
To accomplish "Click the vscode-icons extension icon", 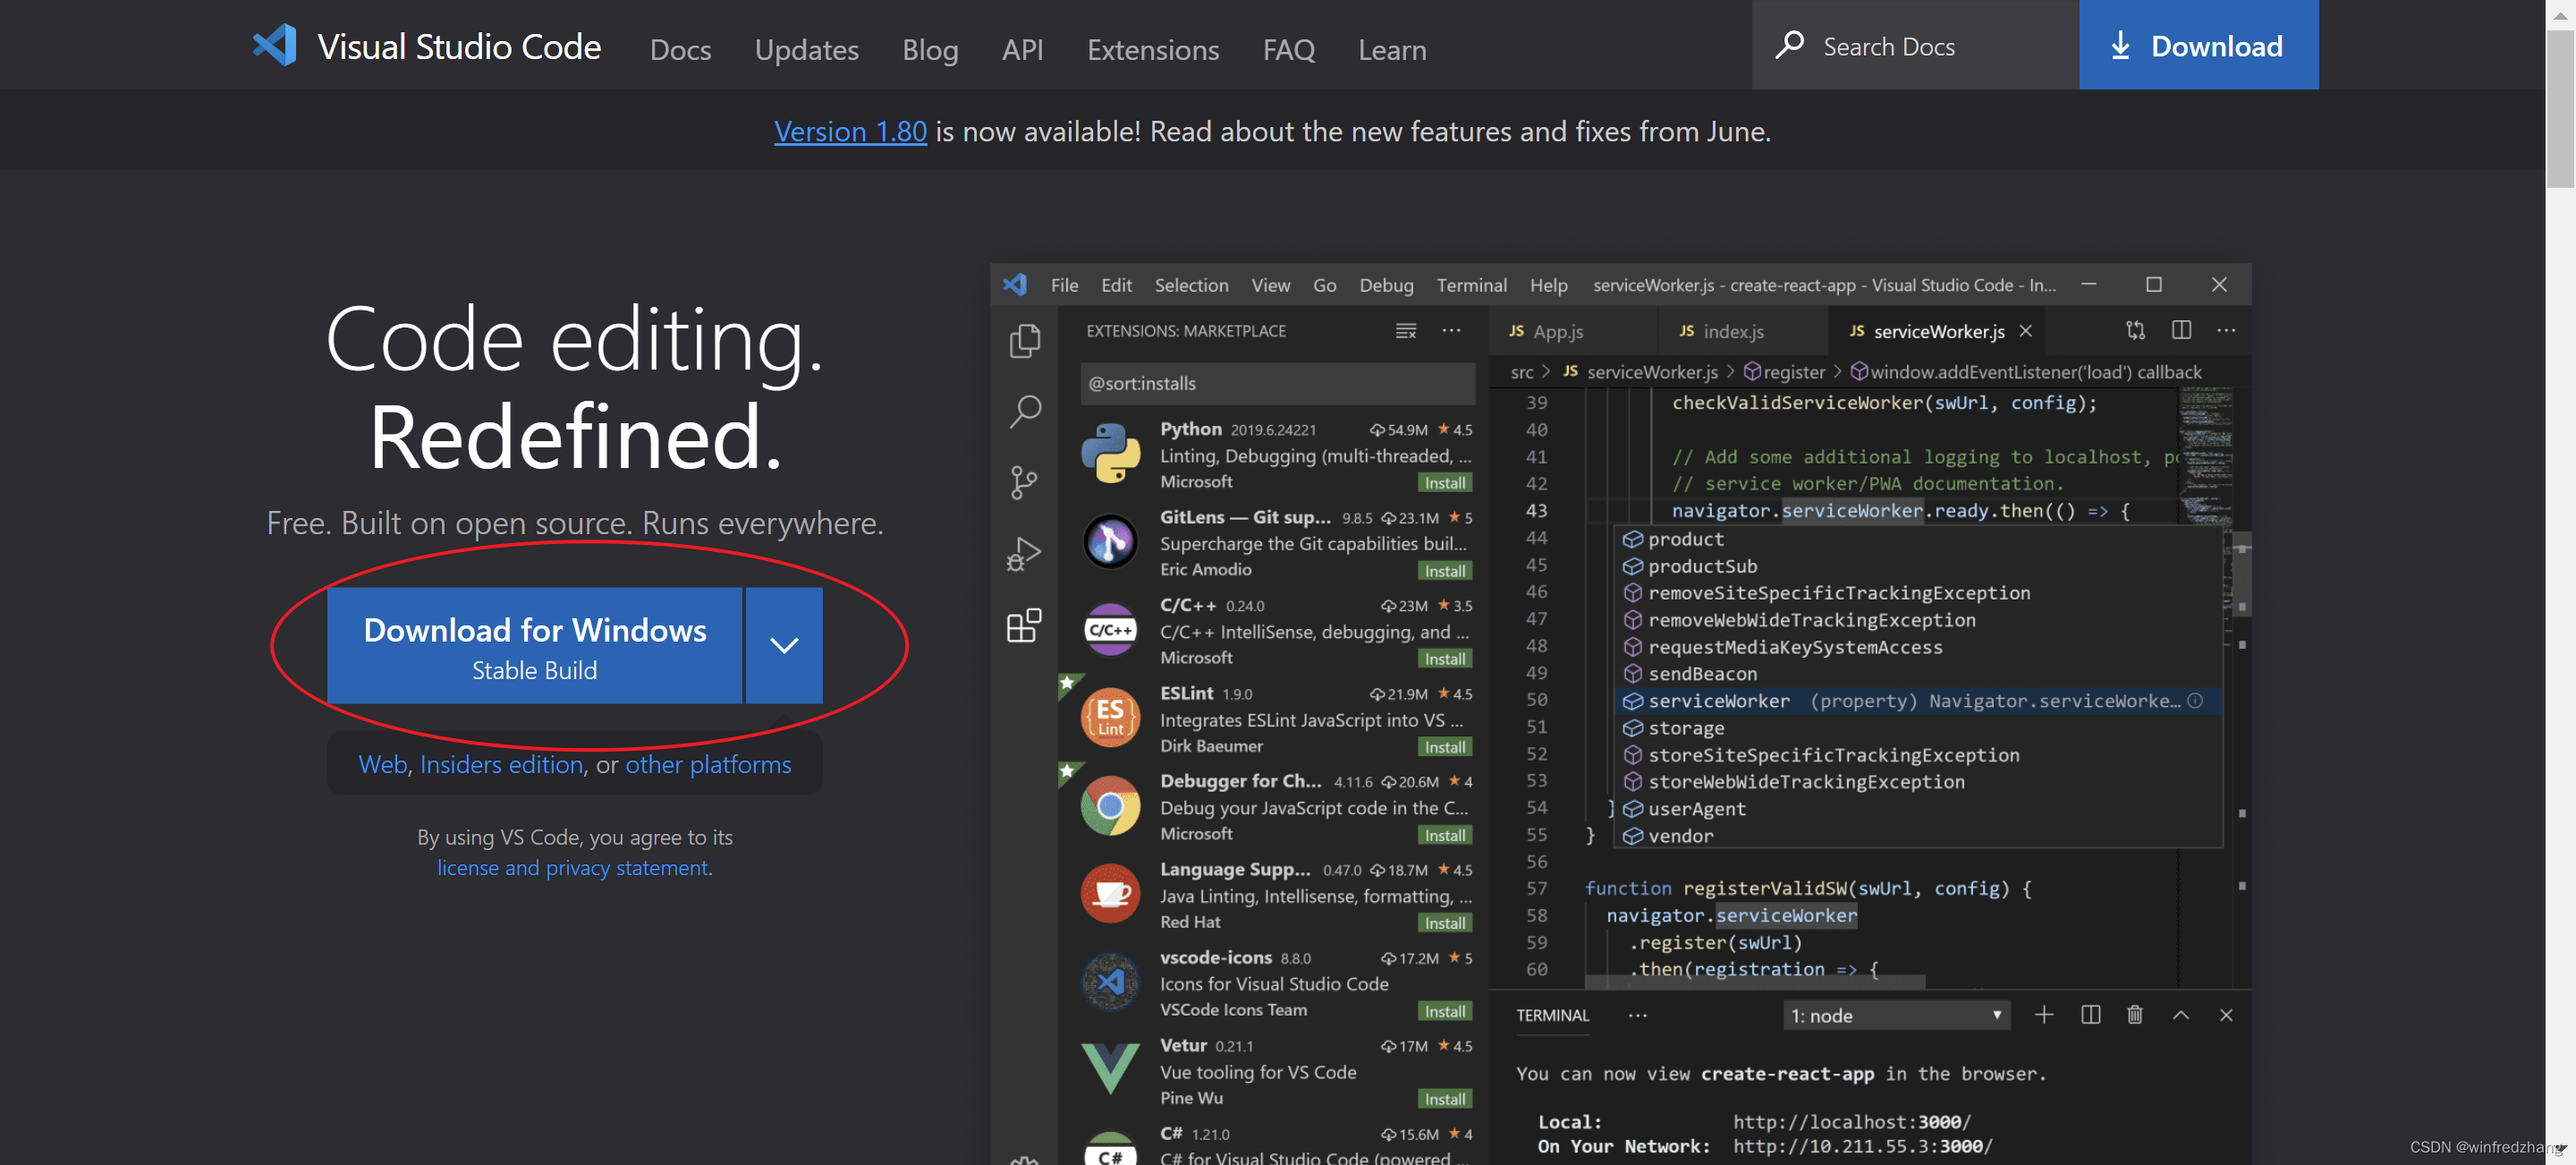I will click(x=1110, y=982).
